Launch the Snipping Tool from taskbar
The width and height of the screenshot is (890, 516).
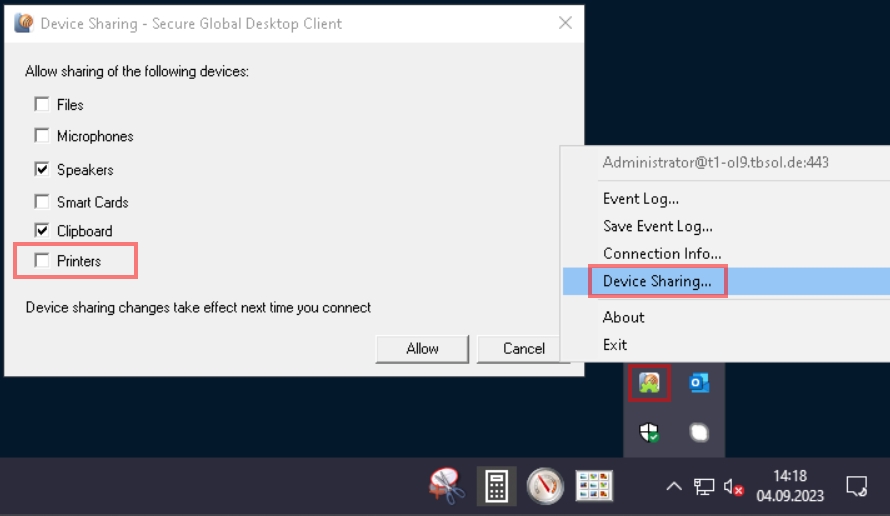447,486
